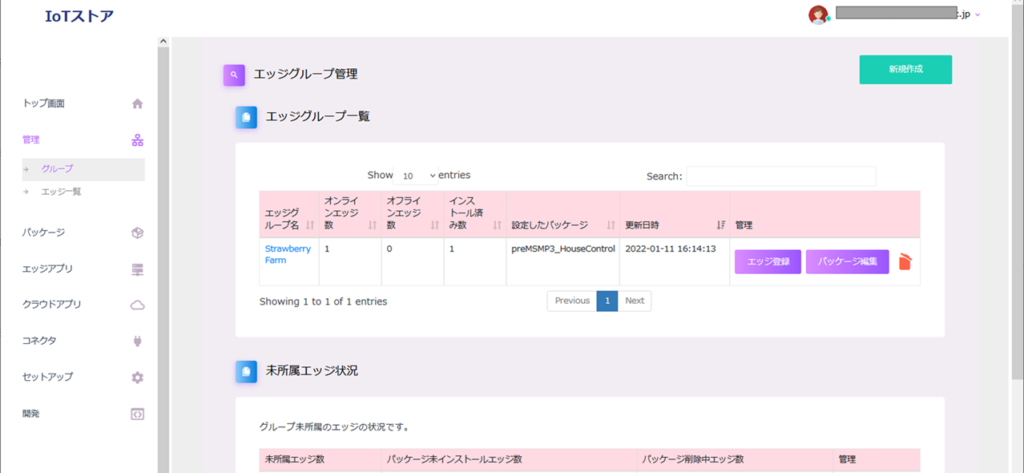The height and width of the screenshot is (473, 1024).
Task: Select グループ in the sidebar submenu
Action: 57,169
